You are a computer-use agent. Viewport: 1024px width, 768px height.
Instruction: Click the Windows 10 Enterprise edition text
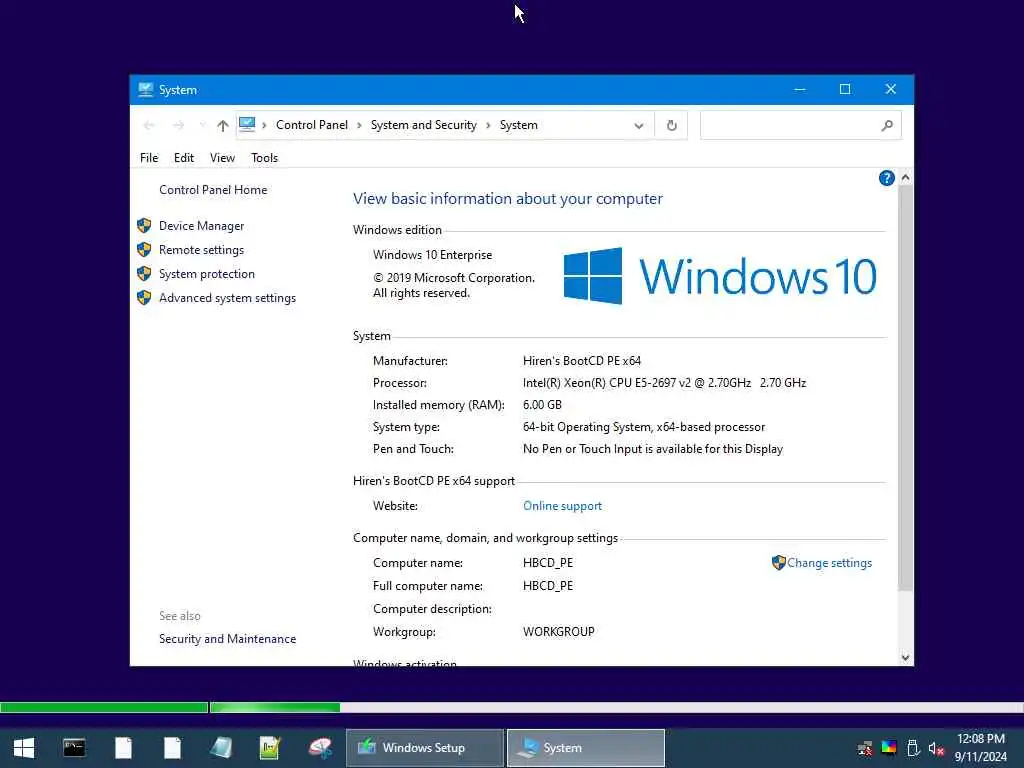click(432, 255)
